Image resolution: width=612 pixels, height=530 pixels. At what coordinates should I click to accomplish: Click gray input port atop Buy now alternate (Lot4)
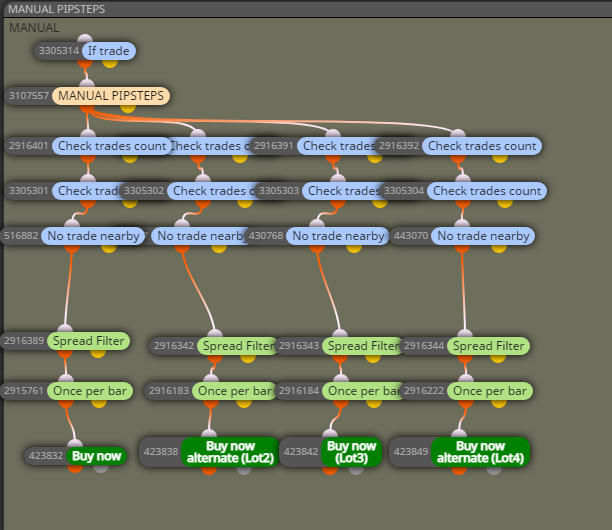tap(459, 433)
